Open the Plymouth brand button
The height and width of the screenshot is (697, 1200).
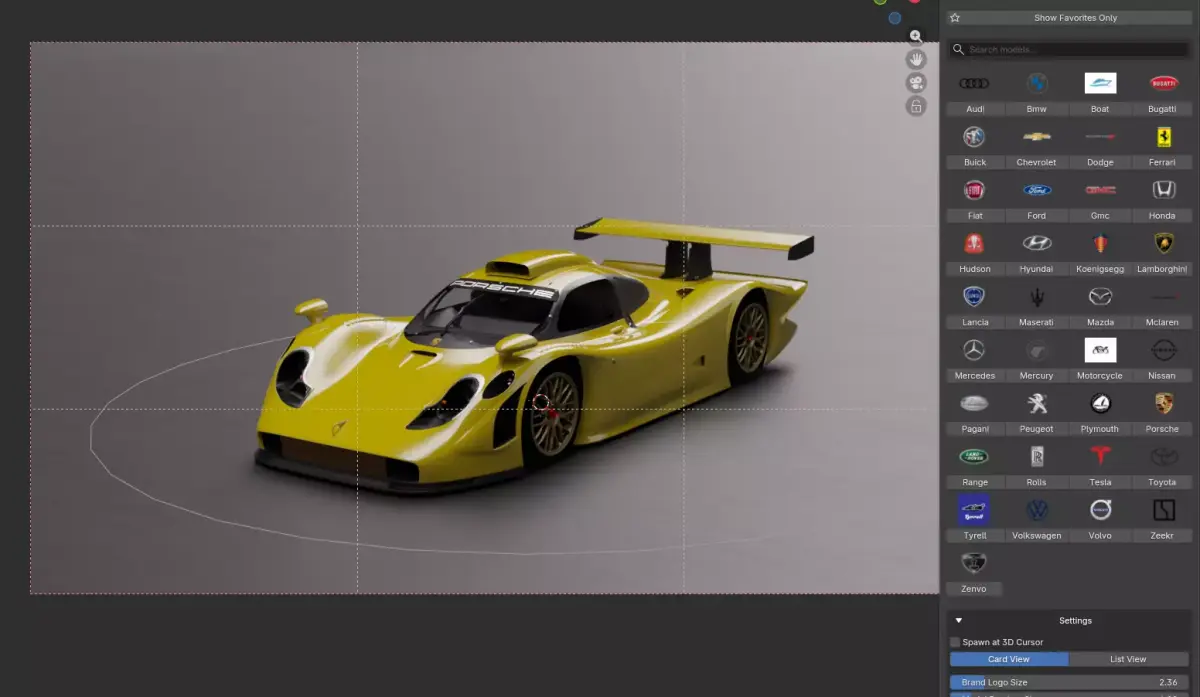1100,429
